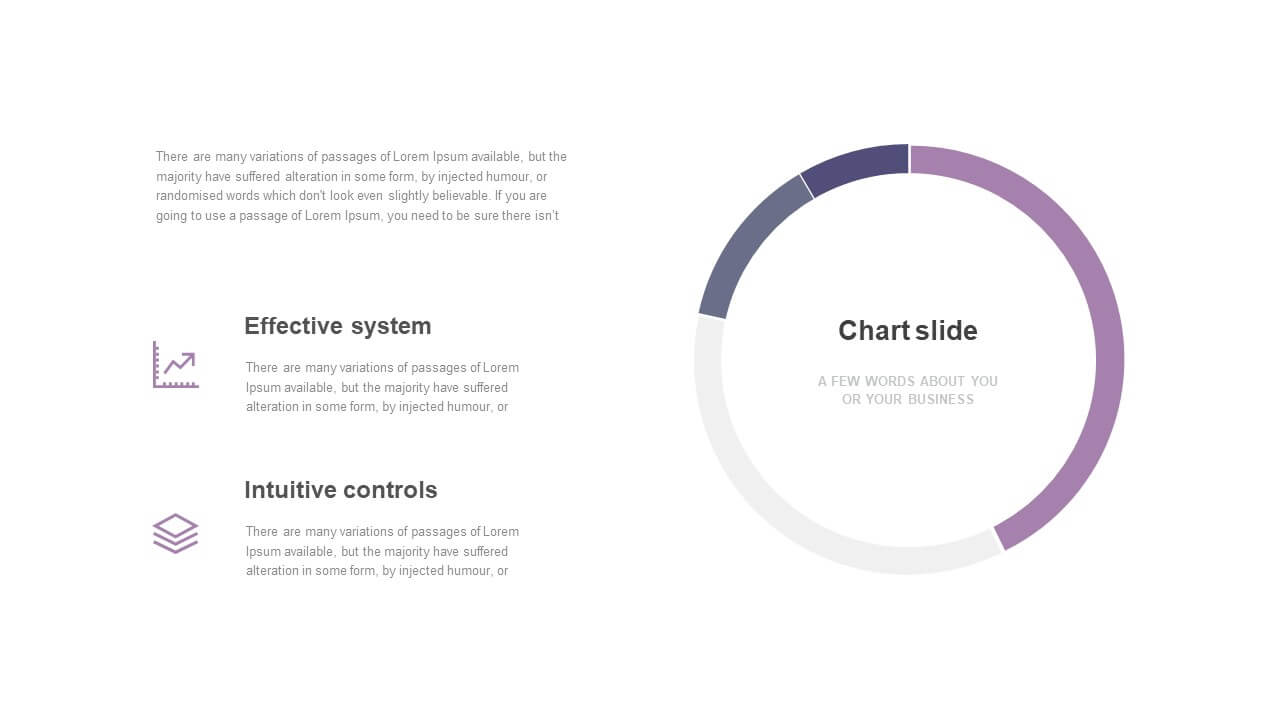Click the stacked layers icon
1280x720 pixels.
[x=175, y=534]
